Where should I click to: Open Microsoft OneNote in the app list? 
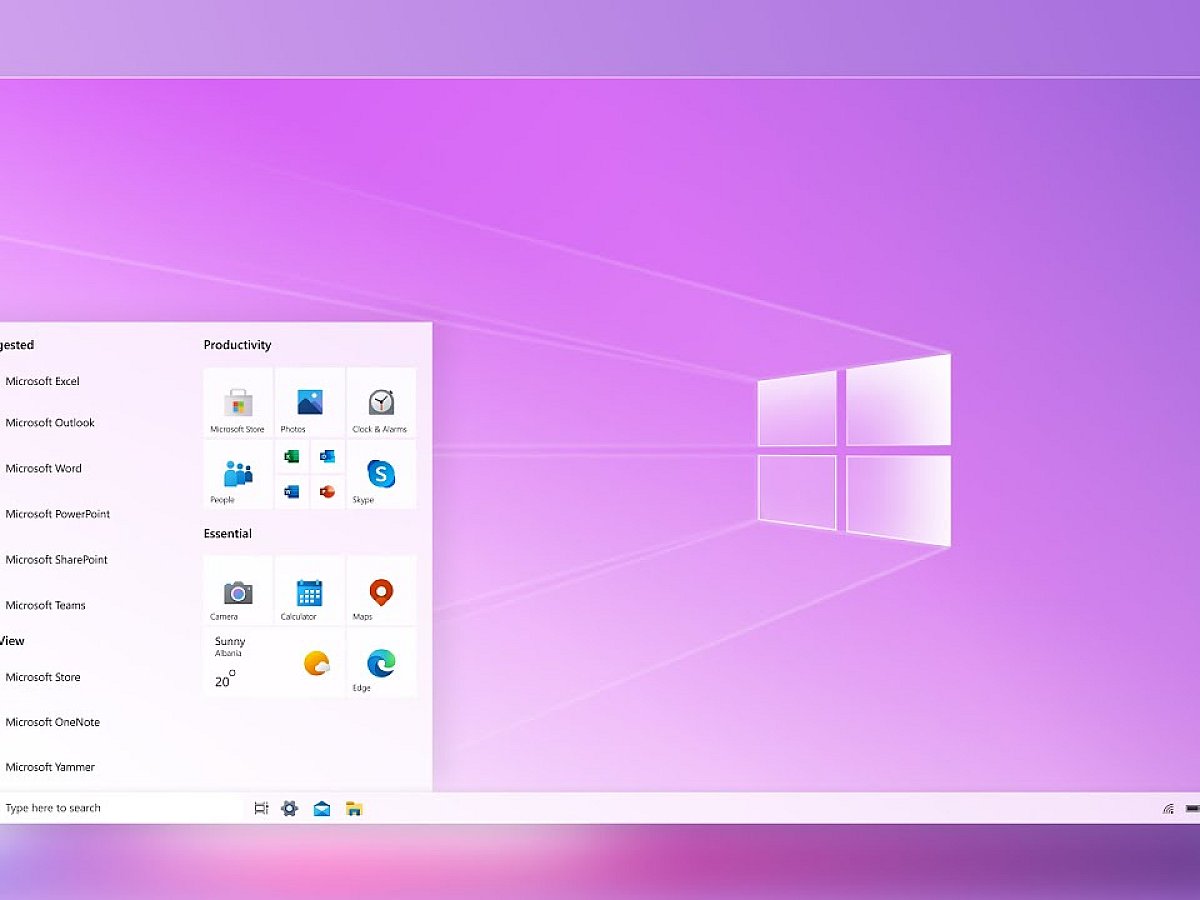[52, 722]
